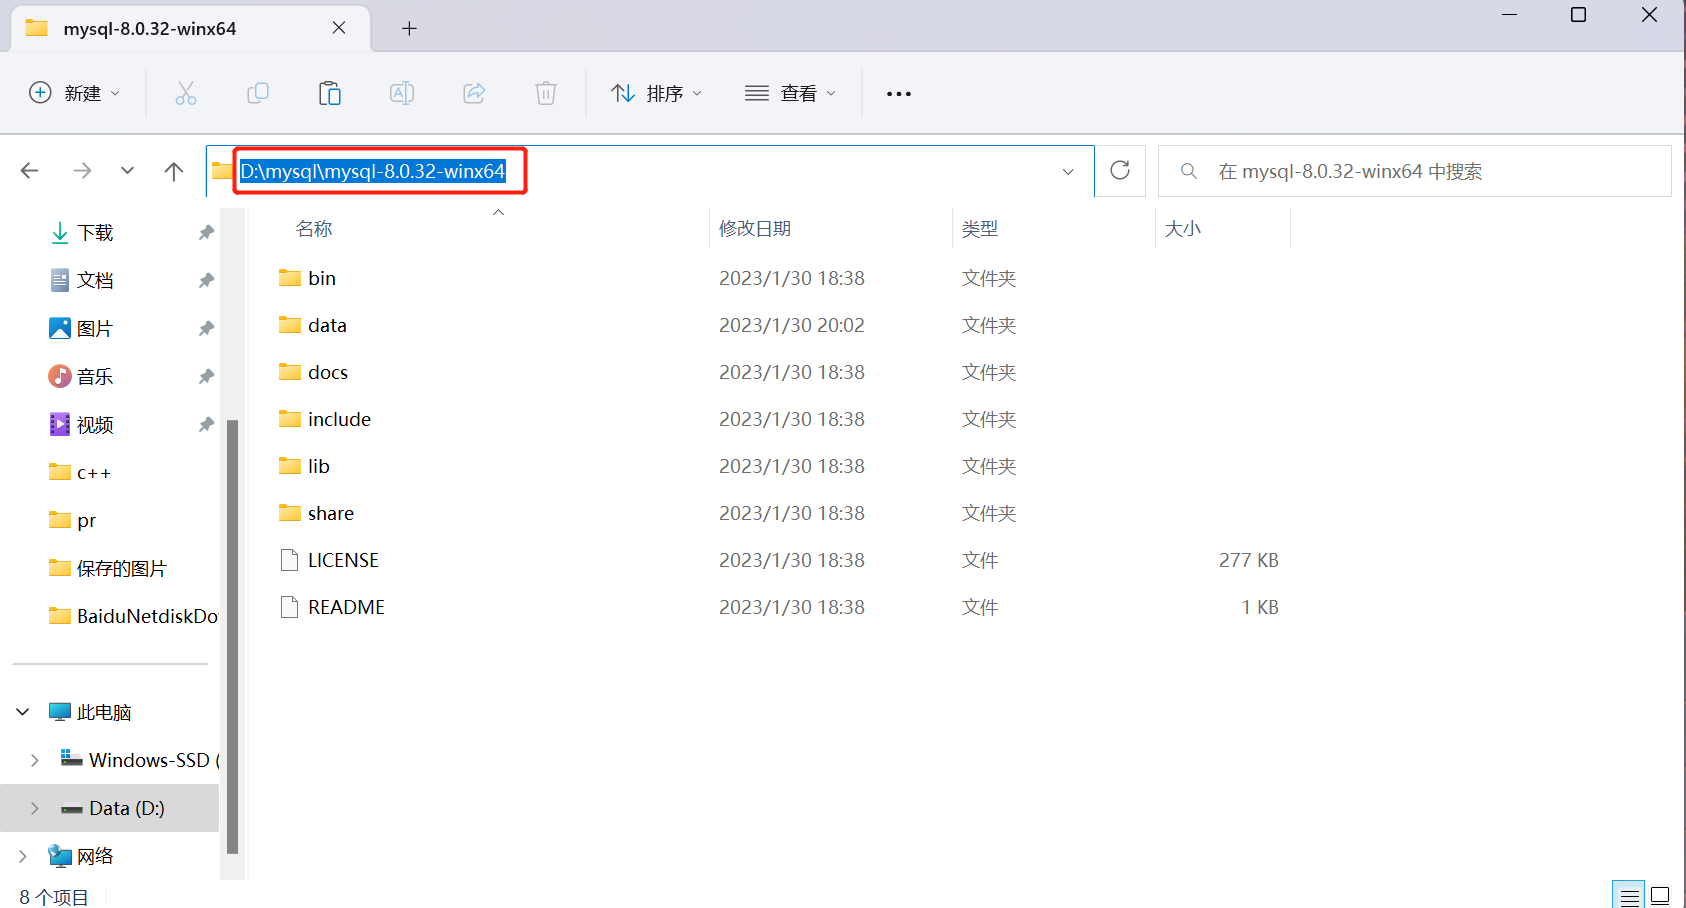1686x908 pixels.
Task: Open the three-dots more options menu
Action: (x=899, y=93)
